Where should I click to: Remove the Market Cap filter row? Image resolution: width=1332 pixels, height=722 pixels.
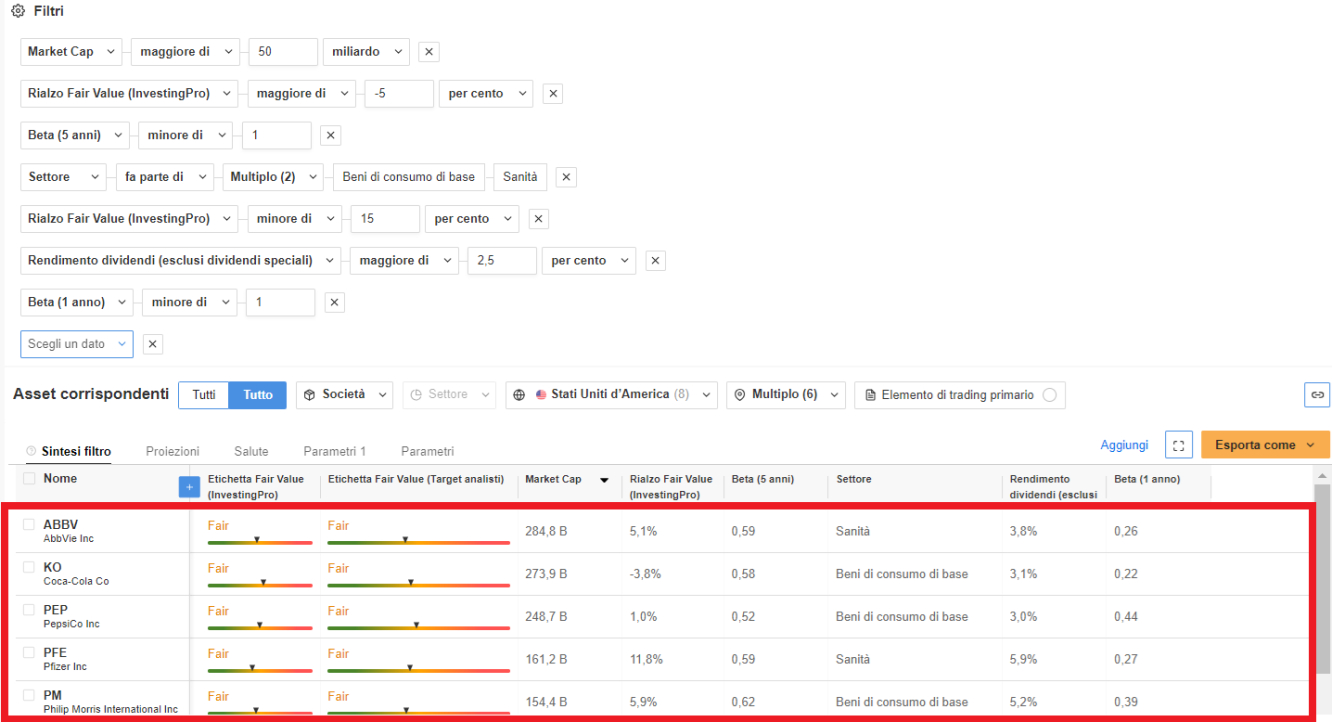(429, 52)
